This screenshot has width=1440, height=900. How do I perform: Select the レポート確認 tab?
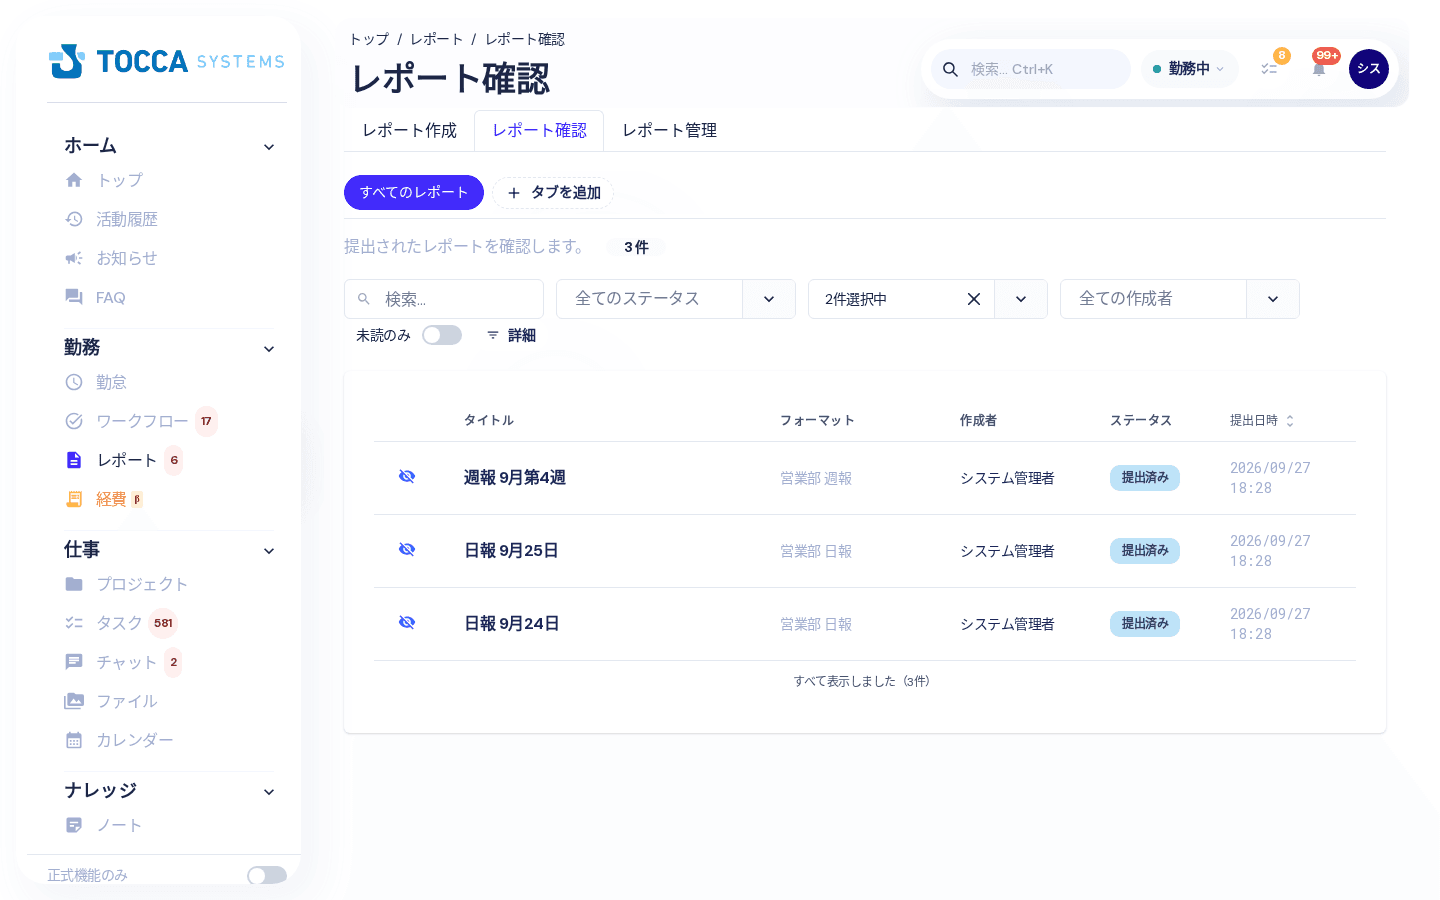point(539,131)
